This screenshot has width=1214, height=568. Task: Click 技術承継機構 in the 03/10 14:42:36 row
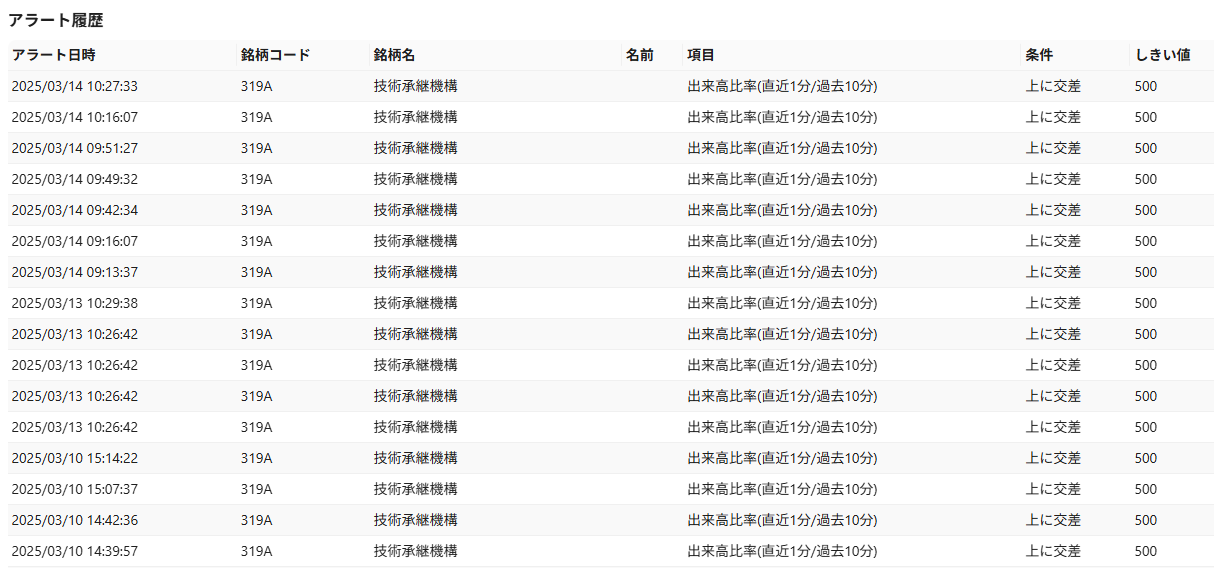(416, 520)
